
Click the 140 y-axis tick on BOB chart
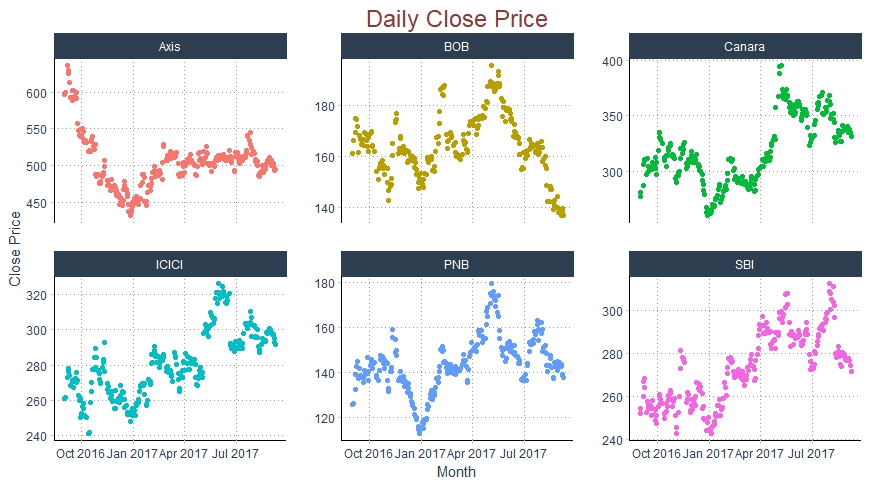click(323, 208)
